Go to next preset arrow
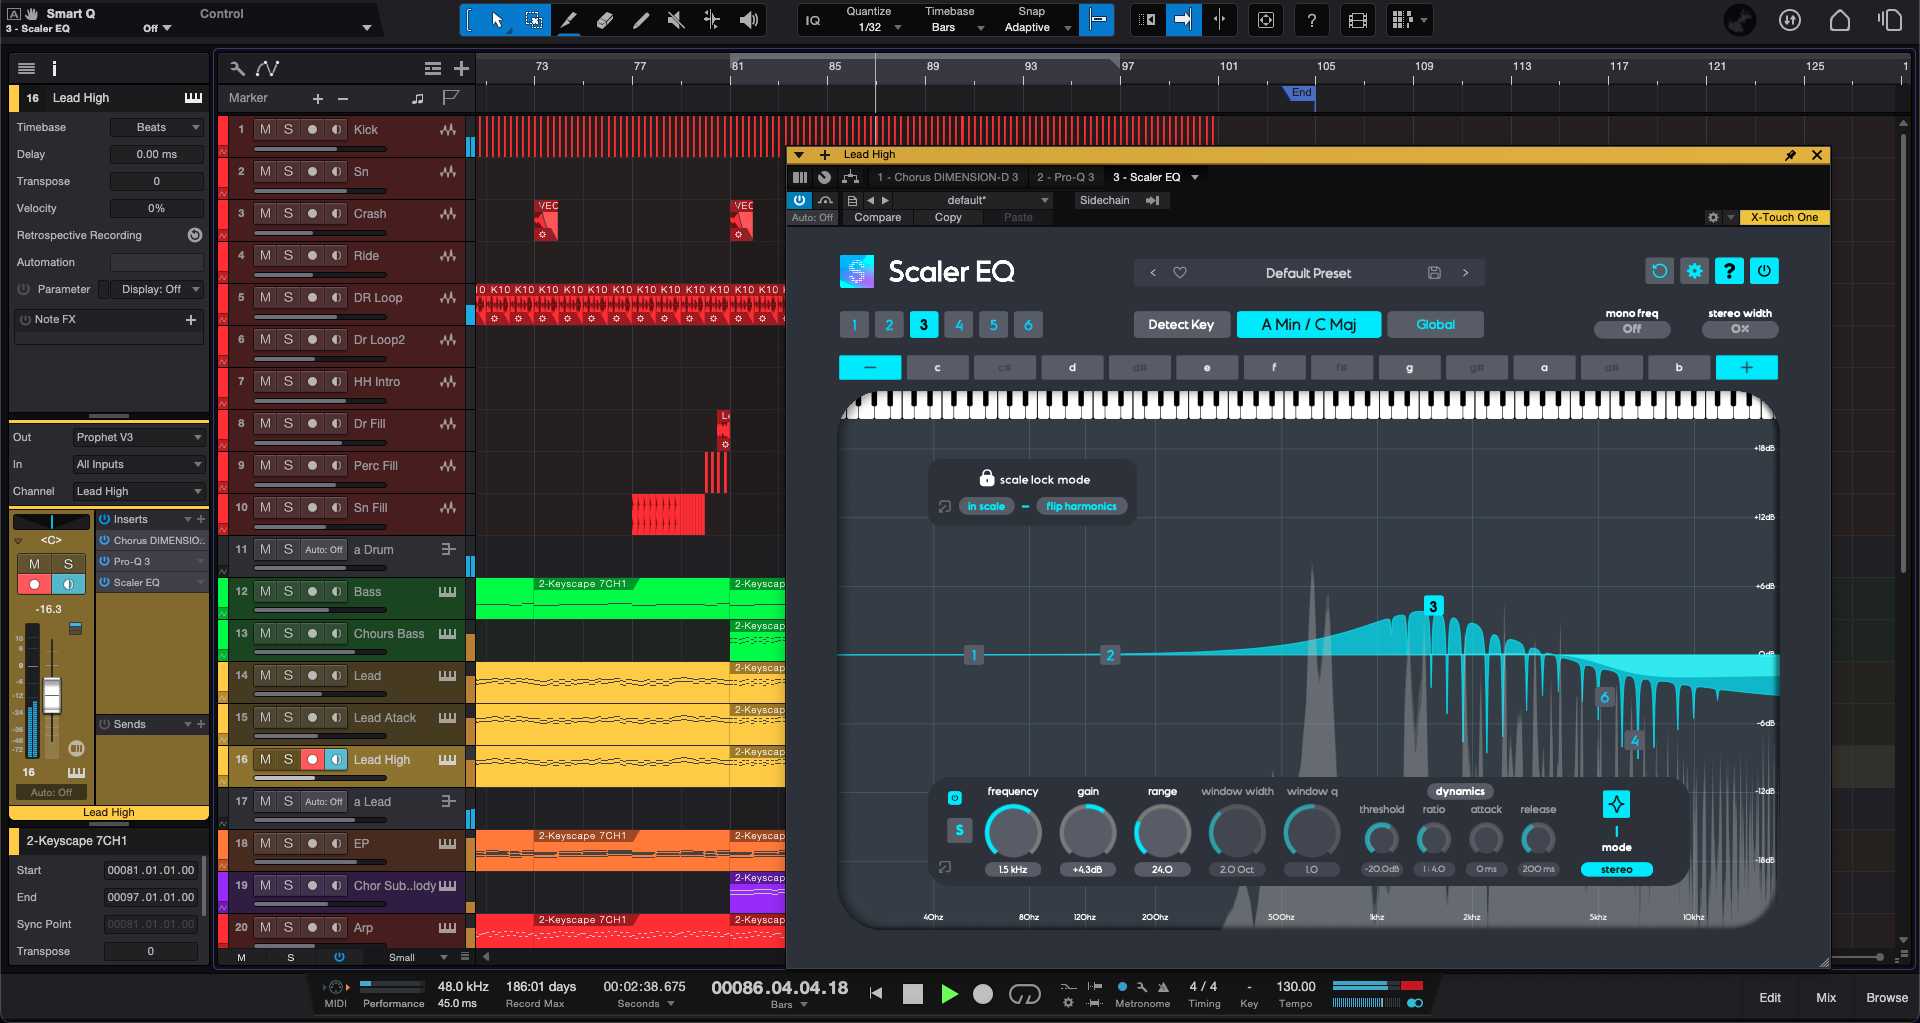Screen dimensions: 1920x1023 [x=1466, y=273]
